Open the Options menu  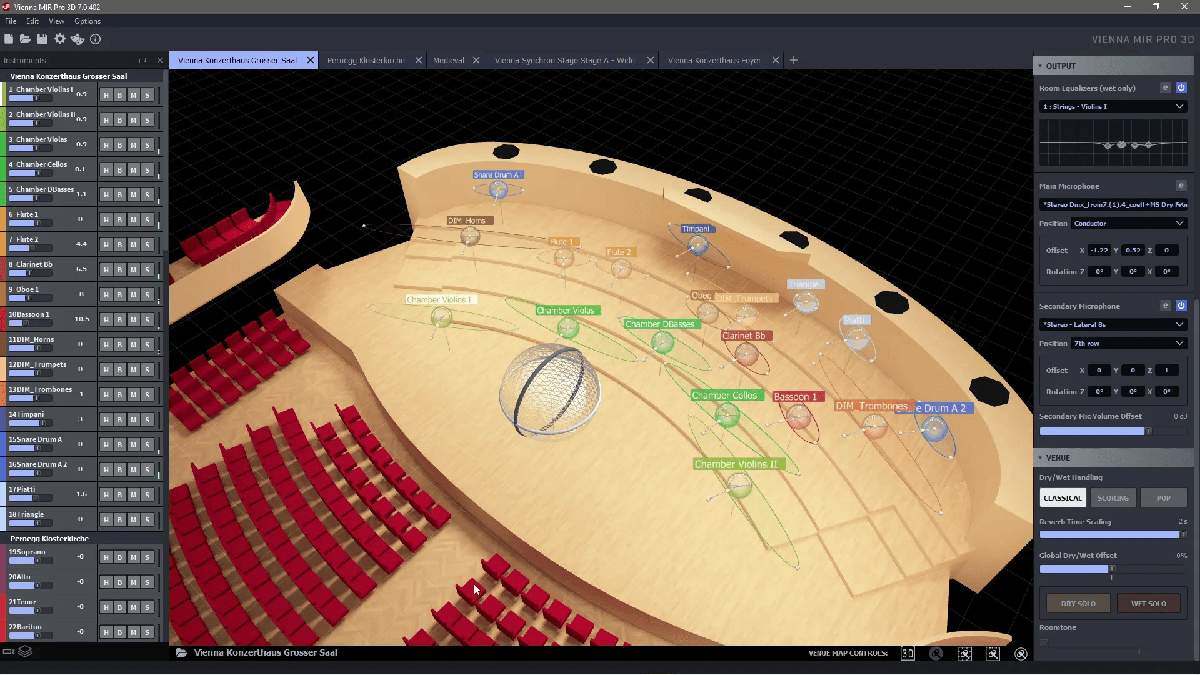pyautogui.click(x=87, y=21)
